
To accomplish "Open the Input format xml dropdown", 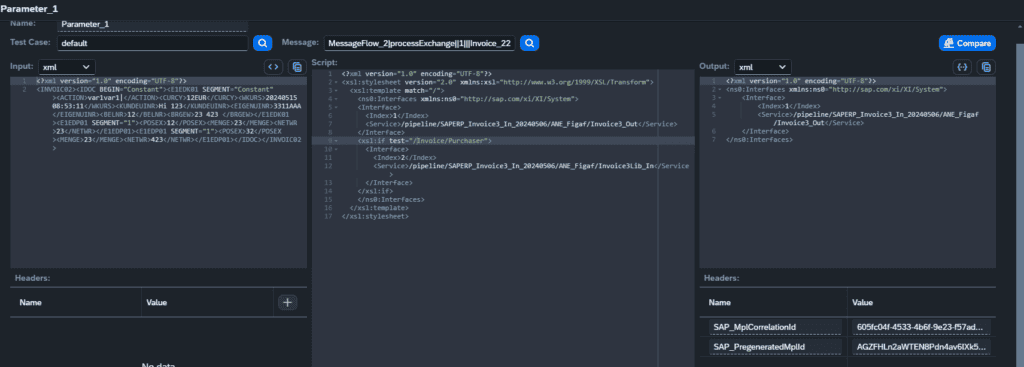I will [67, 67].
